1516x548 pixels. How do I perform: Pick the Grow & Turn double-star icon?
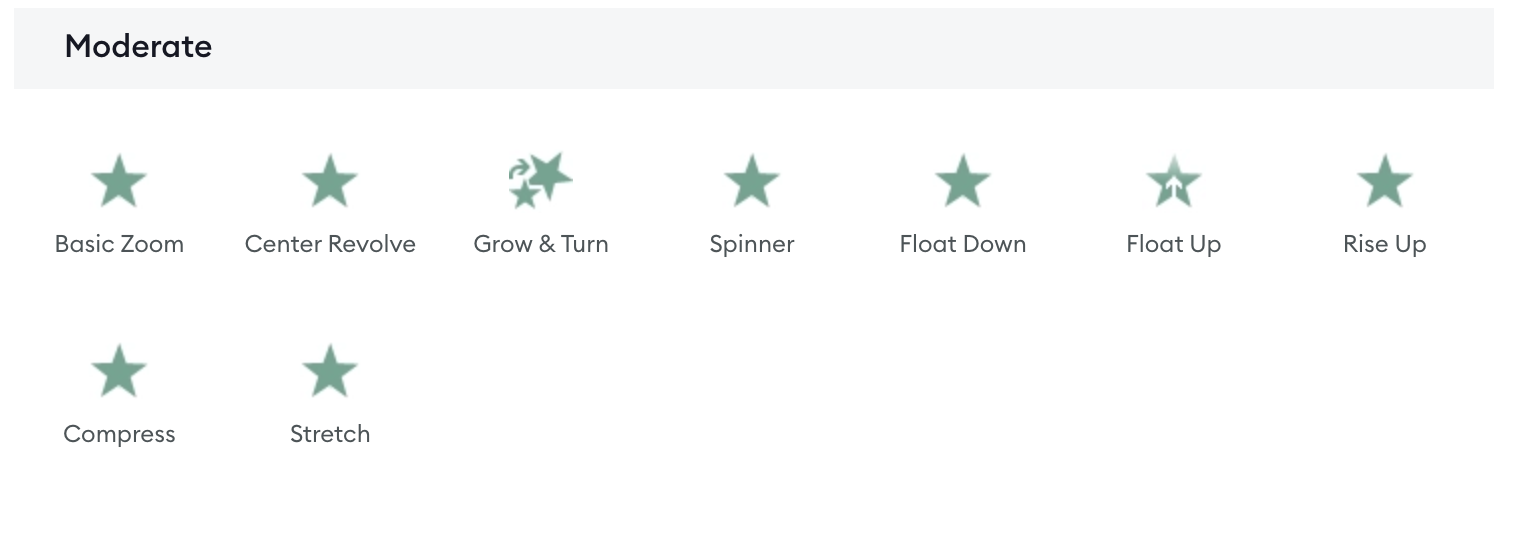pyautogui.click(x=540, y=180)
